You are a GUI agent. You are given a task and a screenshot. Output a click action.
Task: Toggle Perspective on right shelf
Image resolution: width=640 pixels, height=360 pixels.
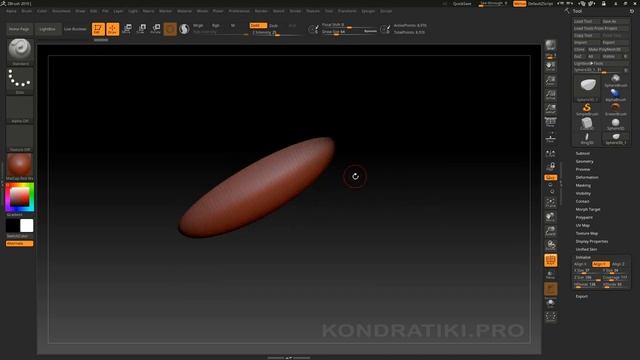(x=551, y=123)
